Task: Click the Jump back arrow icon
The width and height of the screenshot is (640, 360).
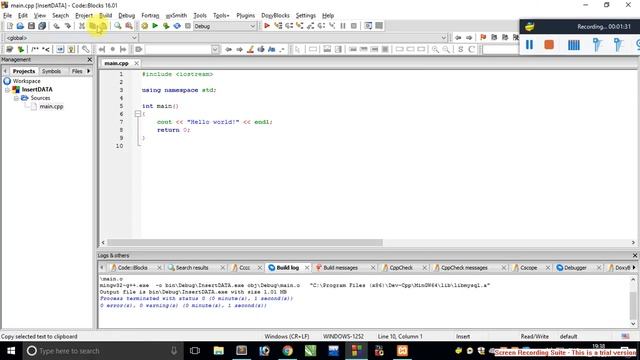Action: pos(458,37)
